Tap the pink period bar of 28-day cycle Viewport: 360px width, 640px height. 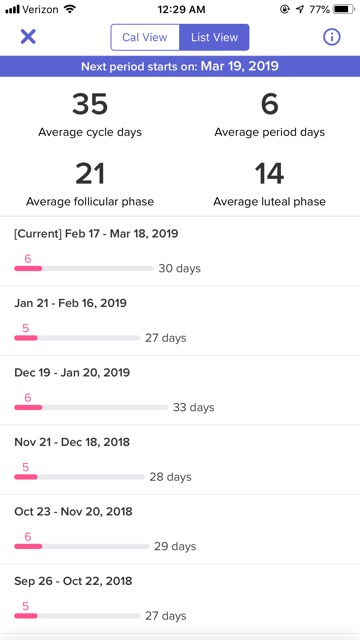[x=26, y=476]
